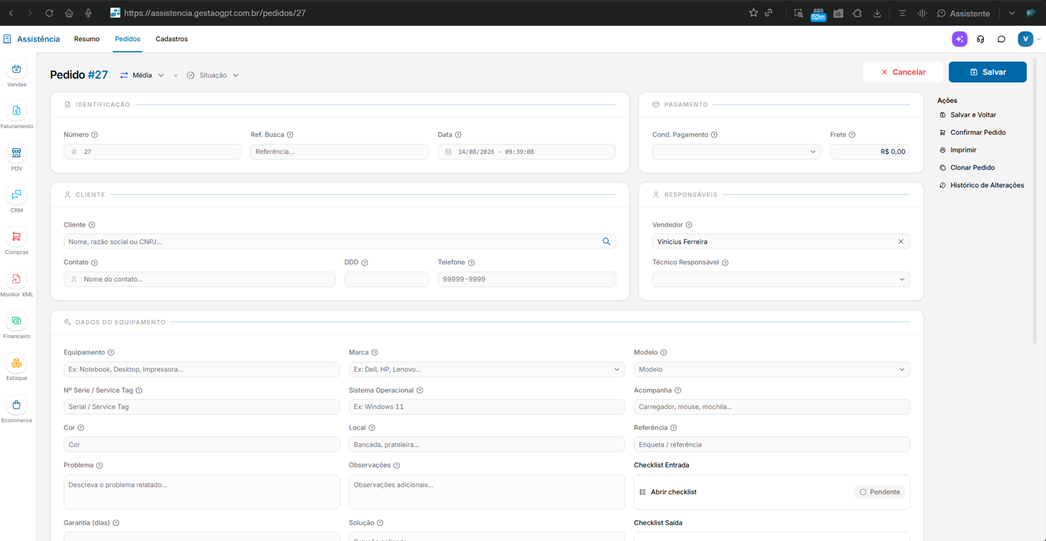Click the info icon next to Número

(x=94, y=135)
